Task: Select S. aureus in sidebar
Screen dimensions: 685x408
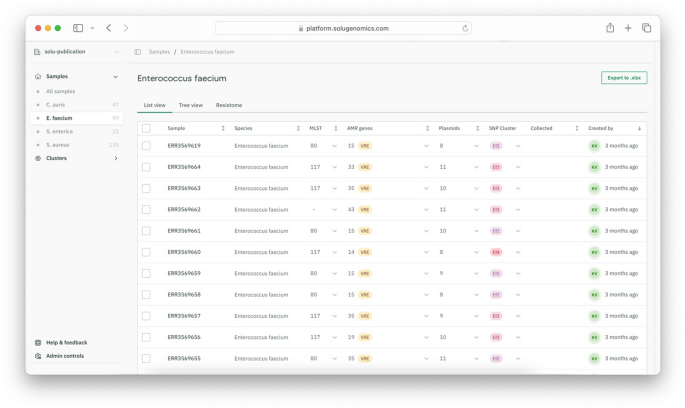Action: pos(58,145)
